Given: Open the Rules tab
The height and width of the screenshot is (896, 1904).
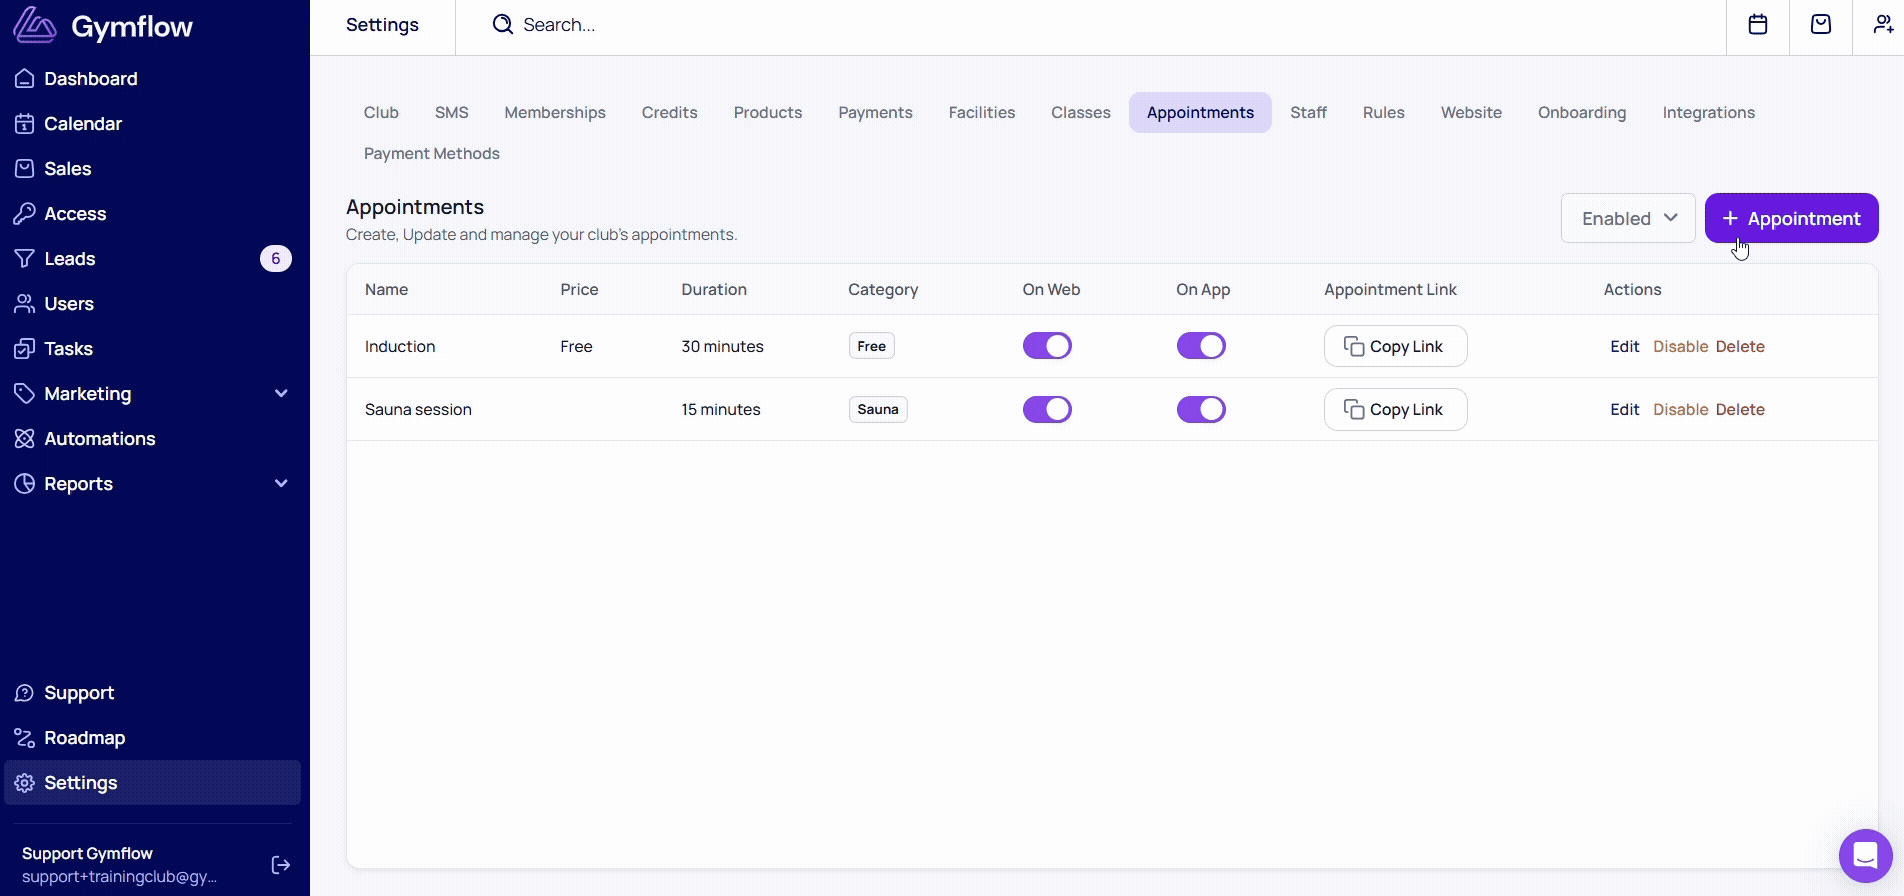Looking at the screenshot, I should pos(1384,113).
